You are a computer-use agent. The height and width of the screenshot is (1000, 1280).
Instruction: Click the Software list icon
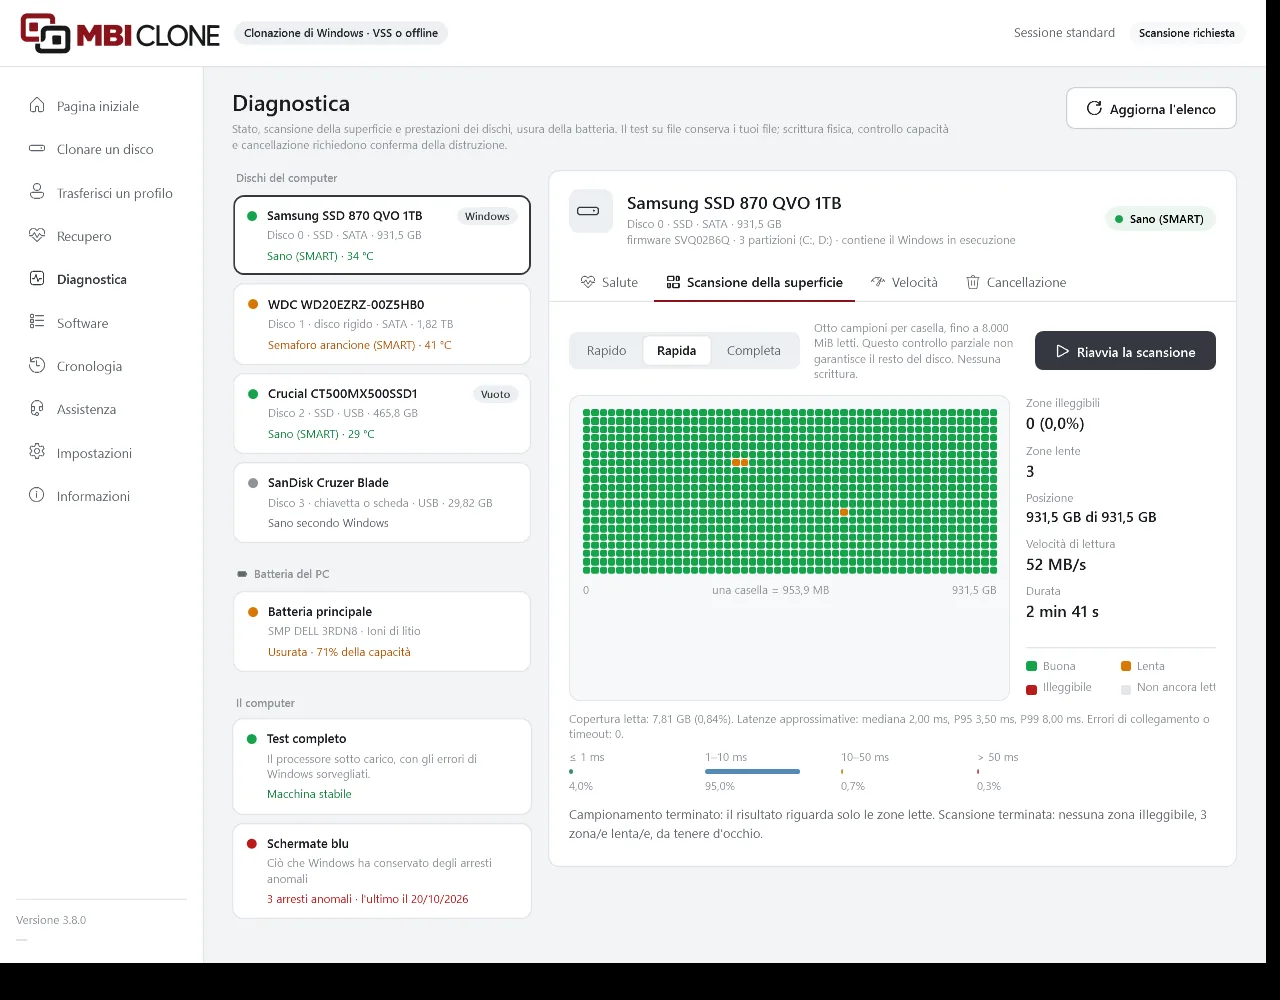coord(37,322)
